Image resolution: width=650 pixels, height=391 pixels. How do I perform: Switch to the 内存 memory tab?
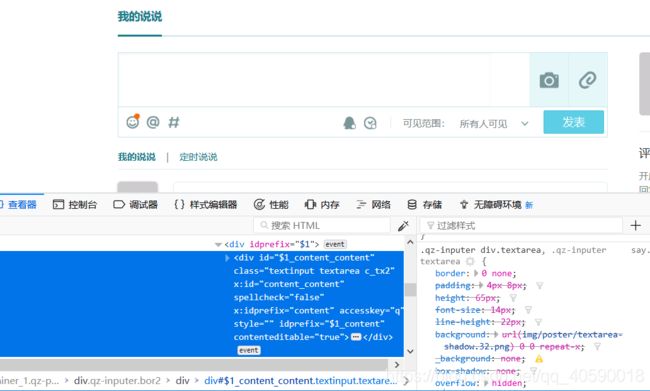tap(322, 204)
